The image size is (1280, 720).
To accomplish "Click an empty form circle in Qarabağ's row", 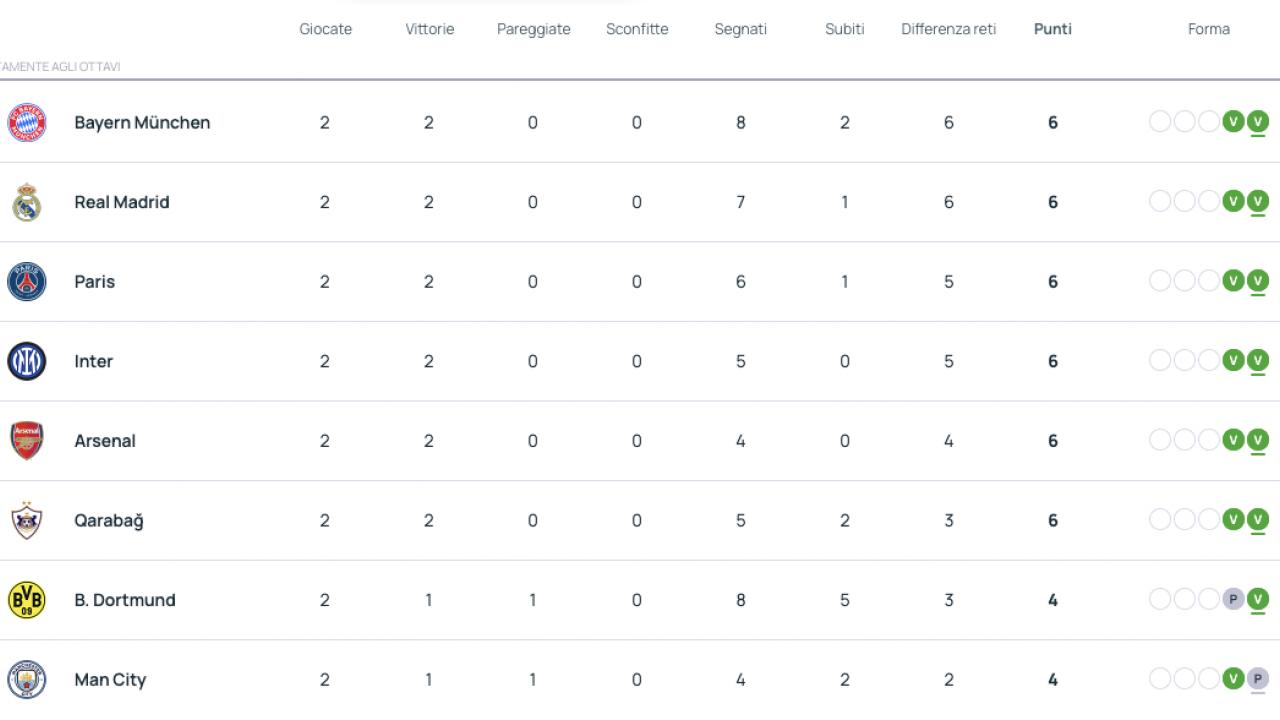I will coord(1162,520).
